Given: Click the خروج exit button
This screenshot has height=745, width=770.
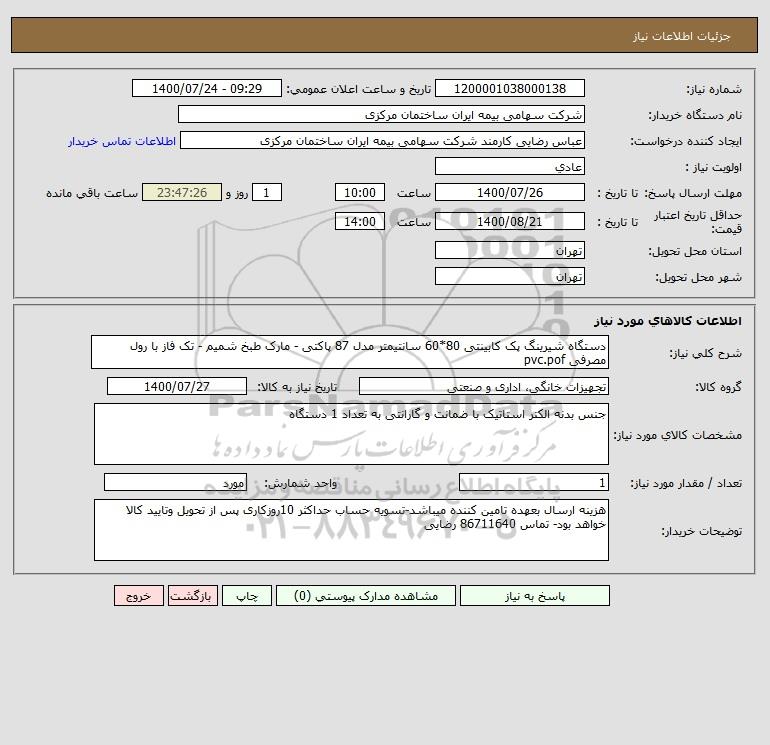Looking at the screenshot, I should pos(139,596).
